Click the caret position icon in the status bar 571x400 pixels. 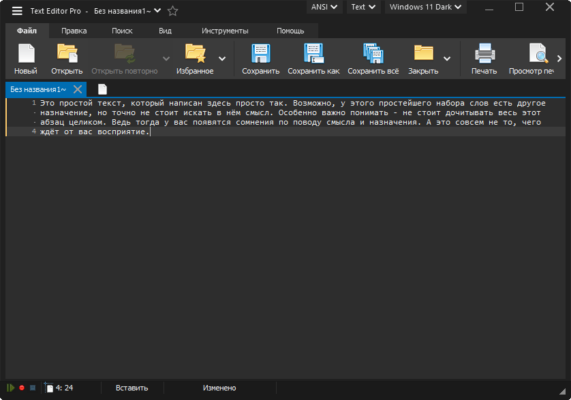(x=48, y=388)
